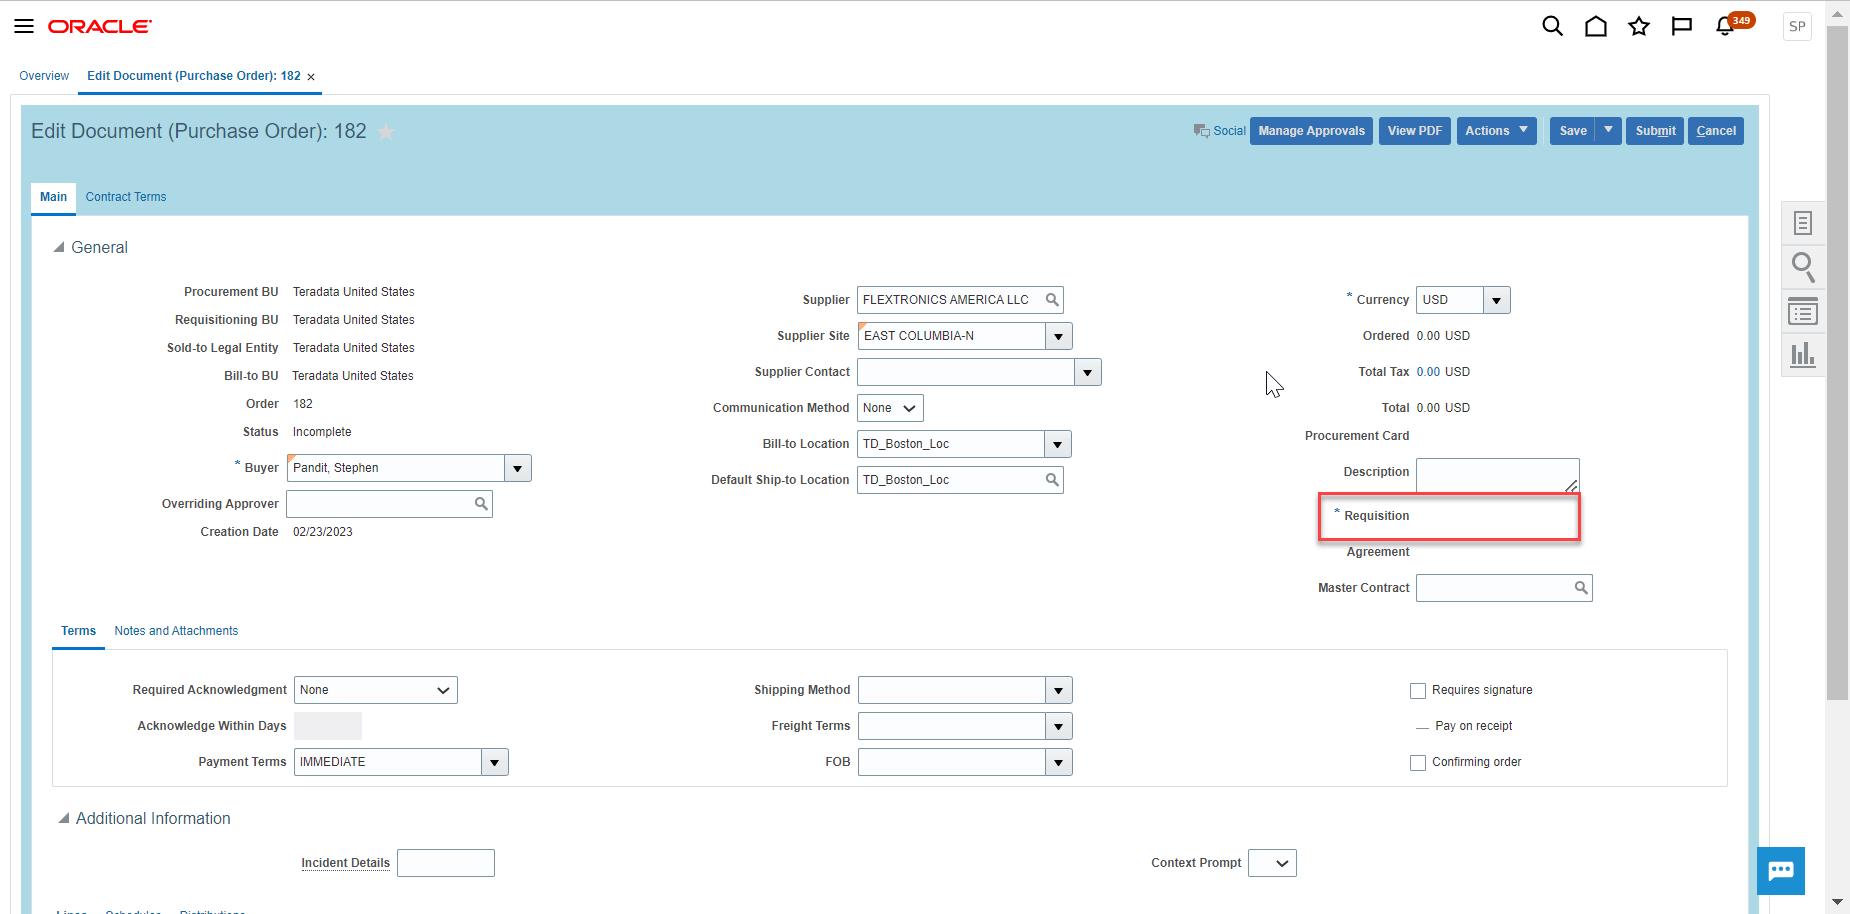Image resolution: width=1850 pixels, height=914 pixels.
Task: Open the Communication Method dropdown
Action: (x=890, y=408)
